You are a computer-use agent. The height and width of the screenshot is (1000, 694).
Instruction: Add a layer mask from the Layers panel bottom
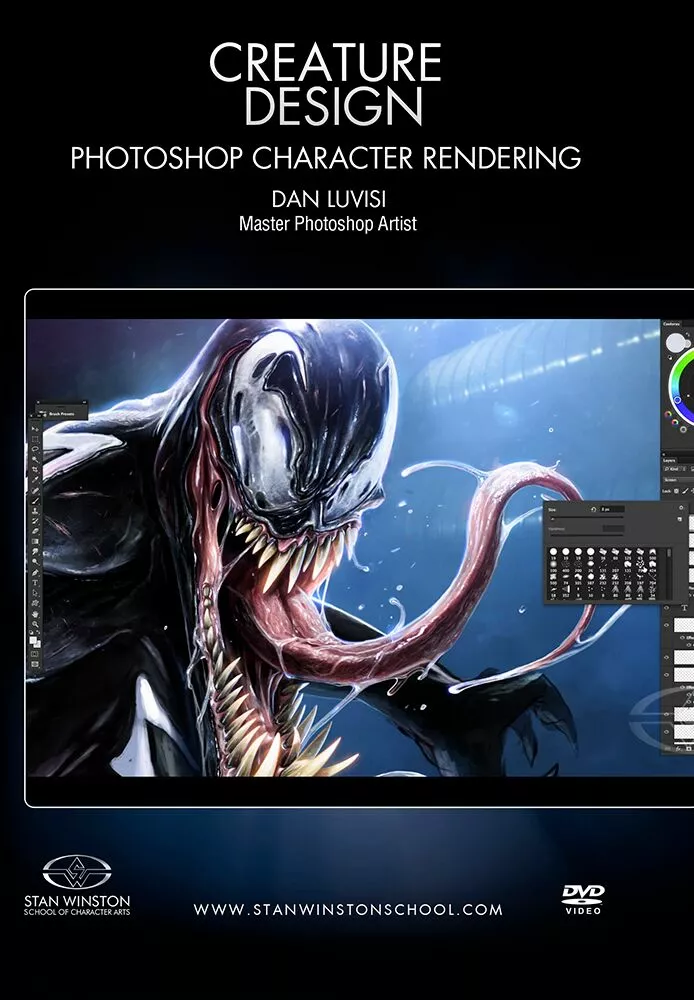(689, 749)
